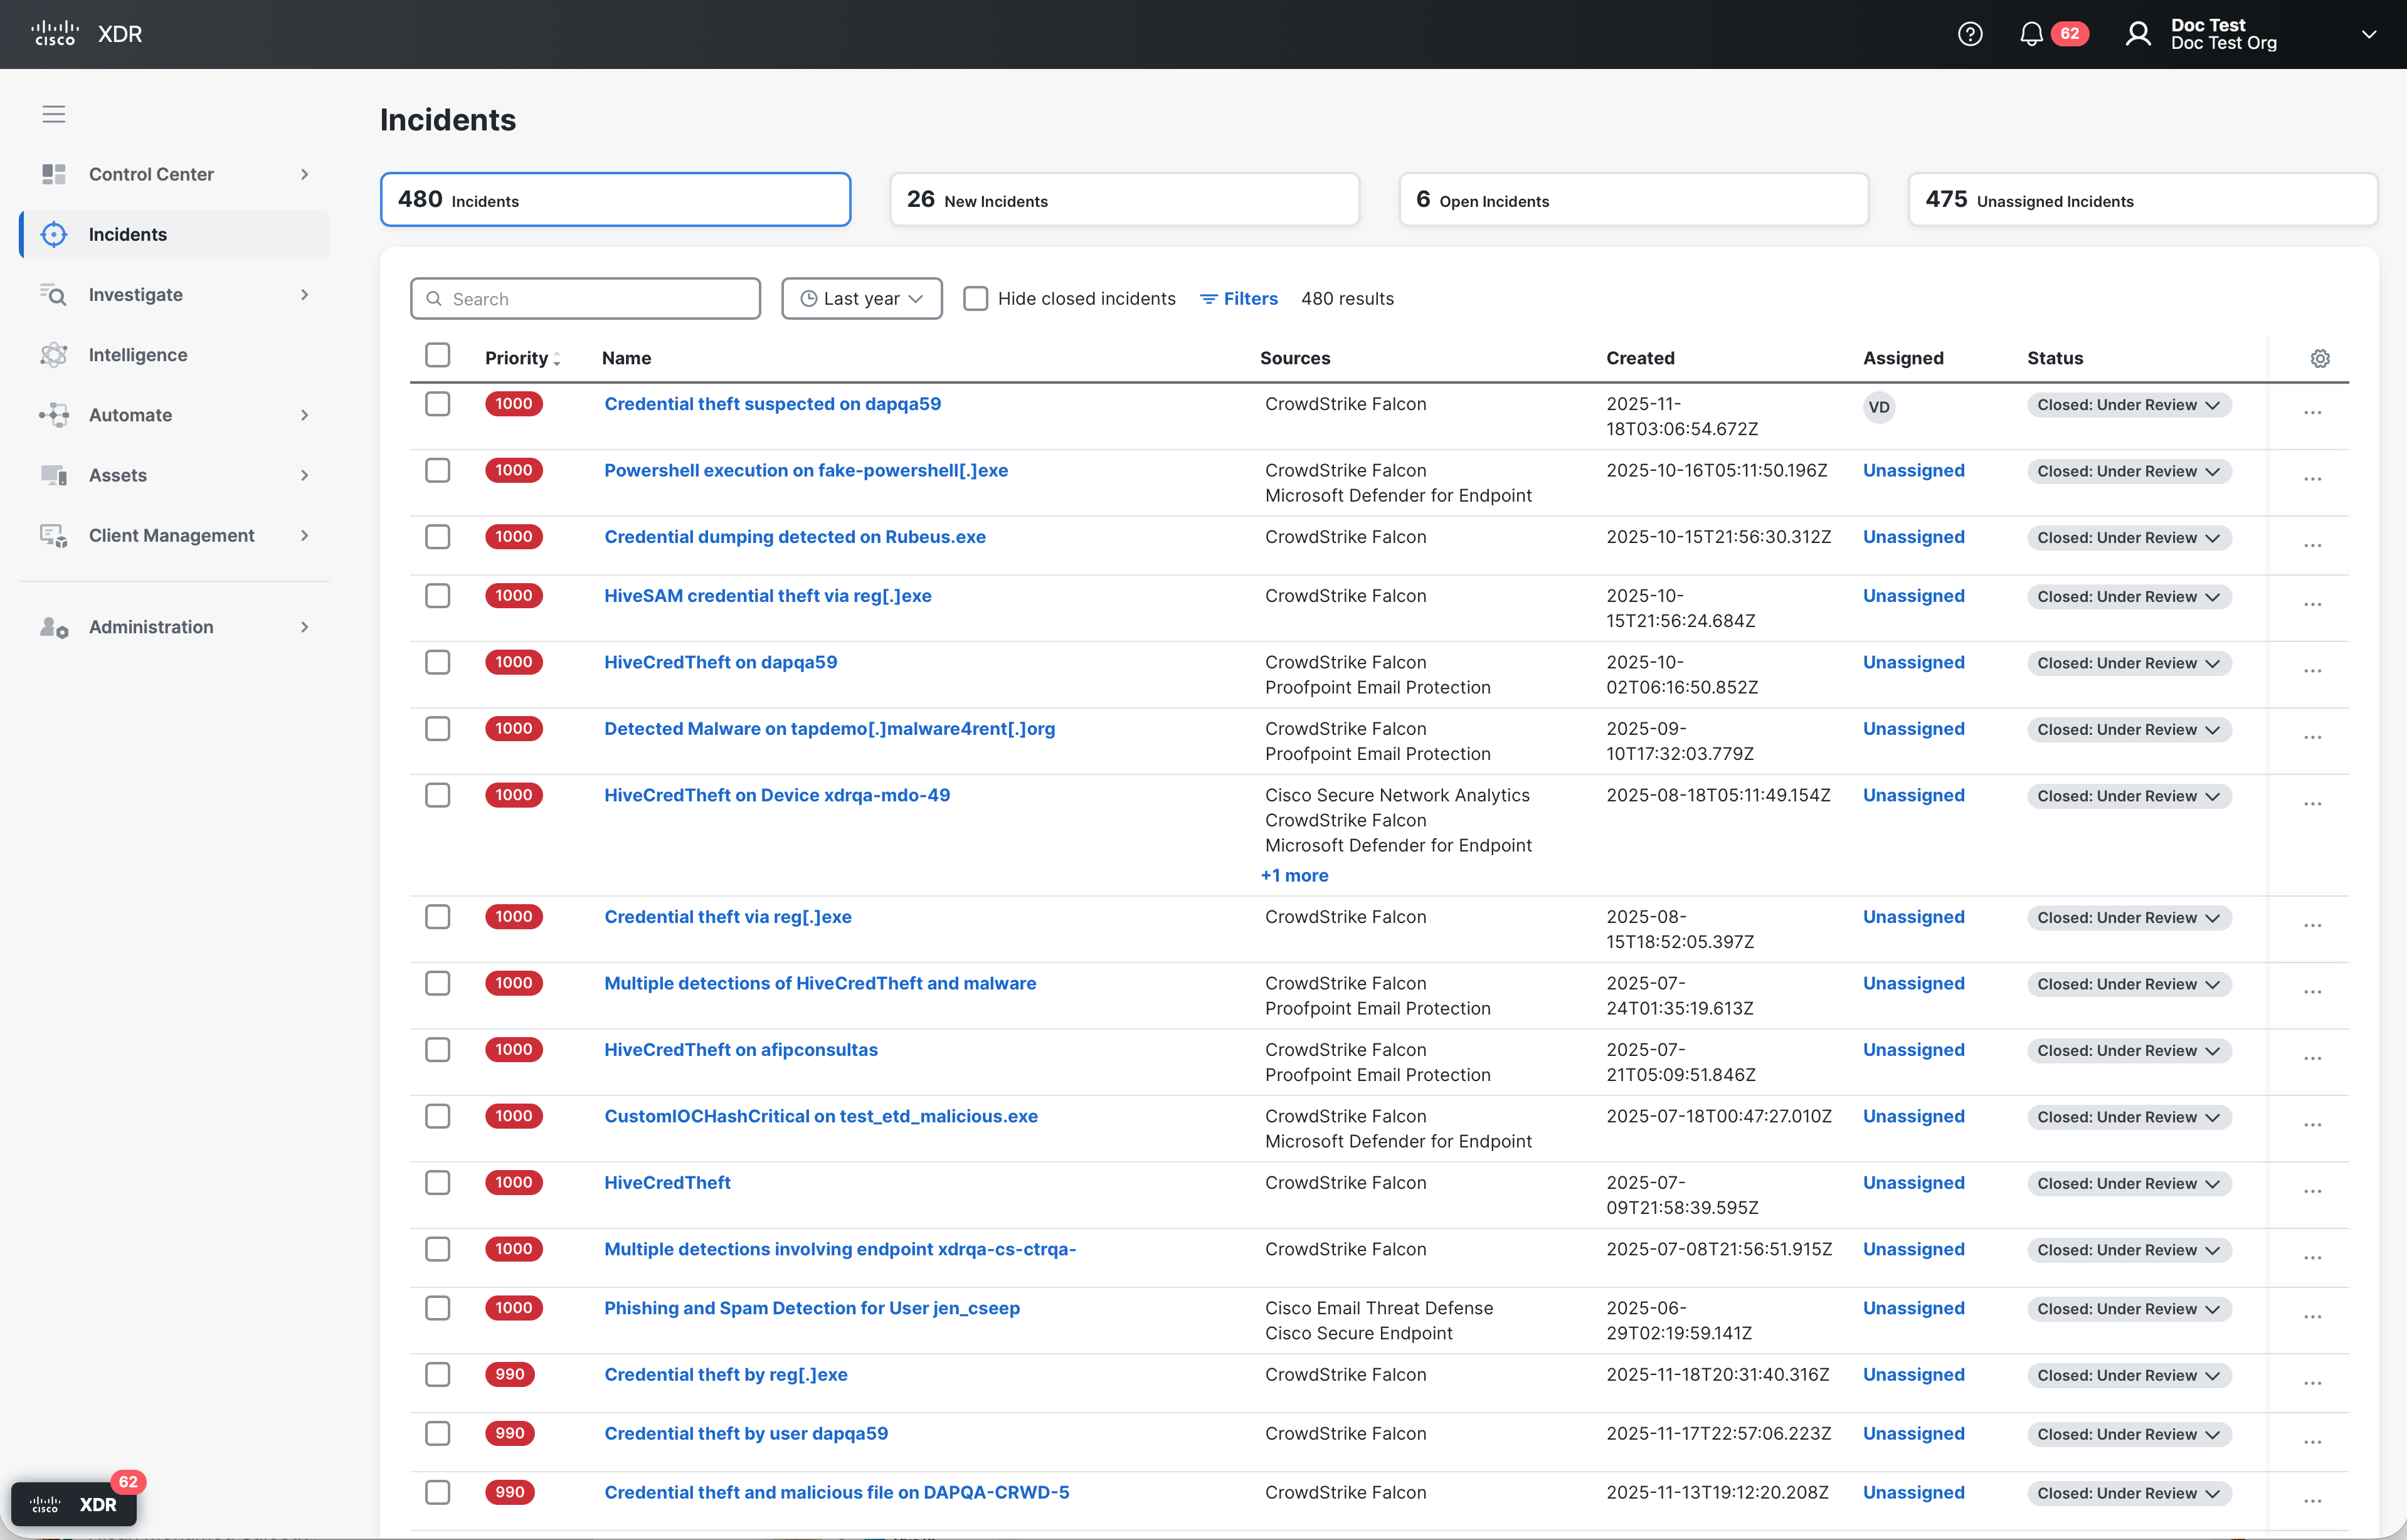Switch to 475 Unassigned Incidents tab

(x=2142, y=200)
